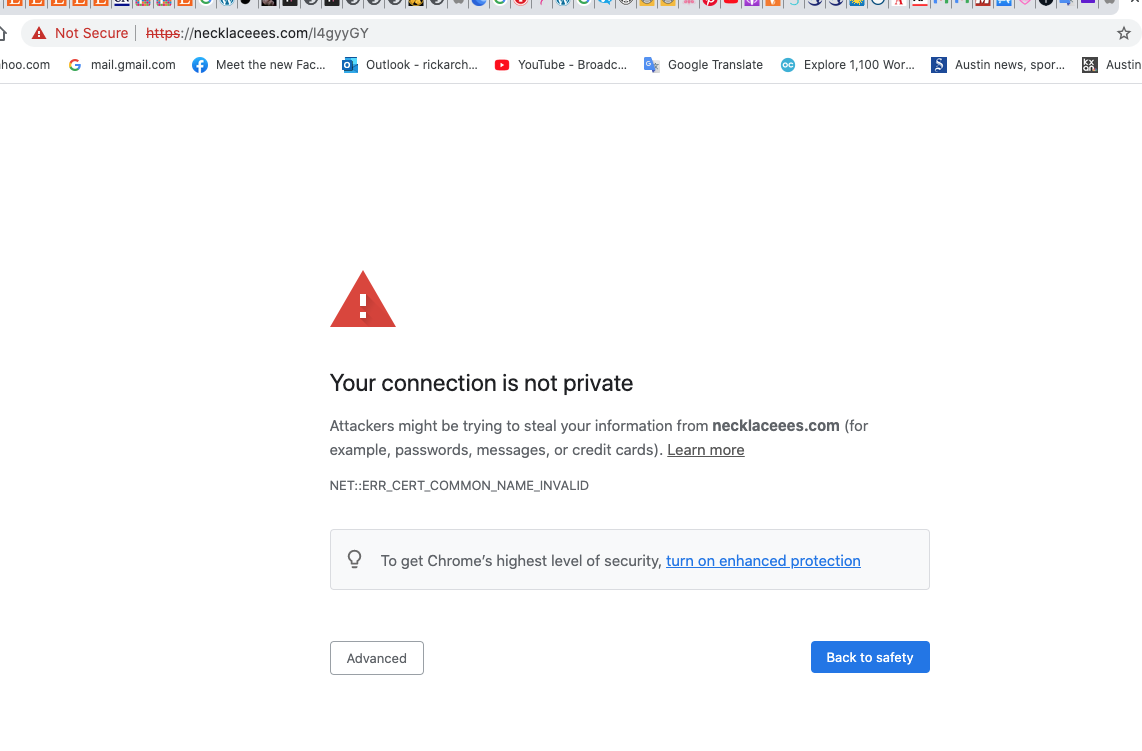
Task: Open the Outlook bookmark icon
Action: pyautogui.click(x=350, y=65)
